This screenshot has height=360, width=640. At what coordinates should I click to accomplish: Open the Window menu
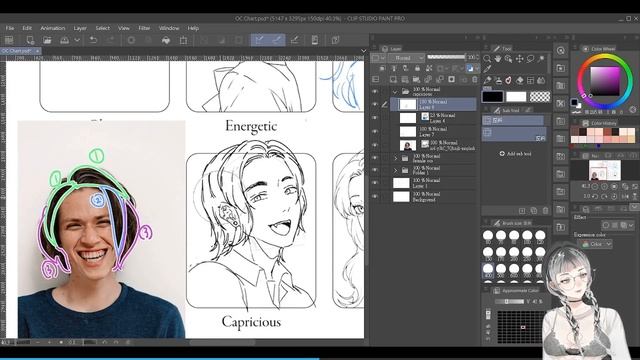pos(169,28)
